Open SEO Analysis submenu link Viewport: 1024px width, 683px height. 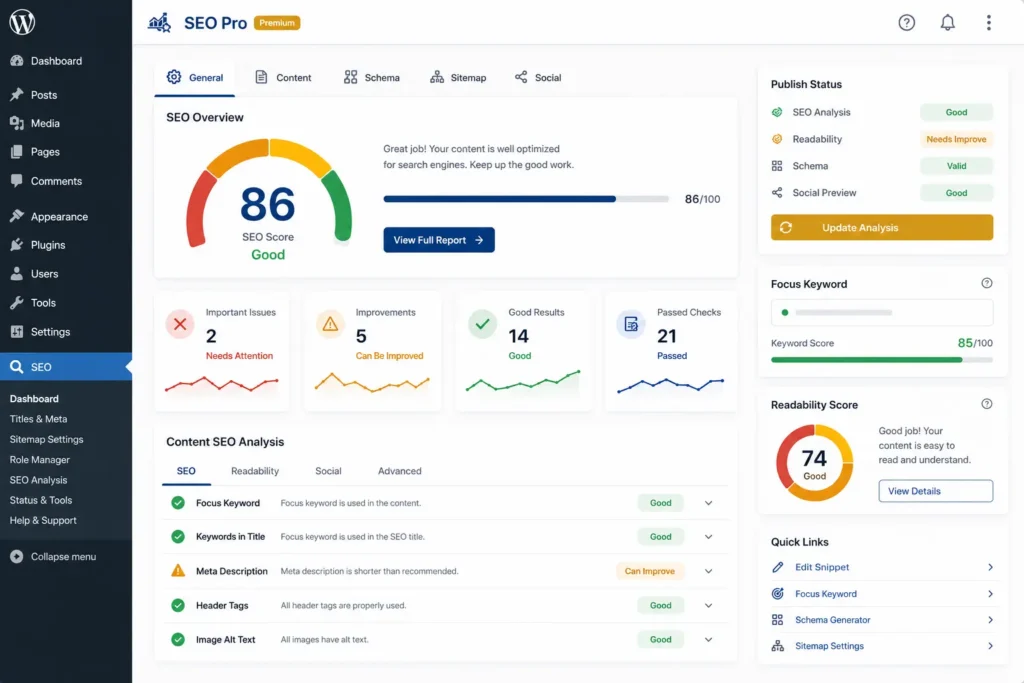click(39, 479)
